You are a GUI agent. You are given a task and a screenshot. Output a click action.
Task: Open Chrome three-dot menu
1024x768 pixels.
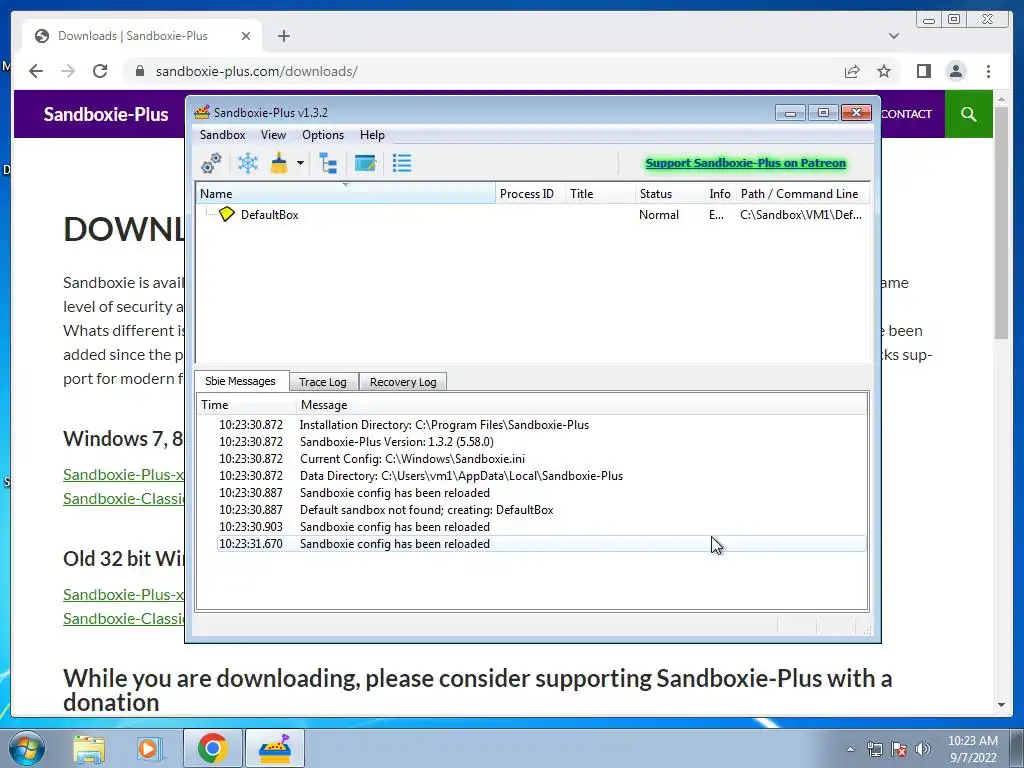pos(988,71)
